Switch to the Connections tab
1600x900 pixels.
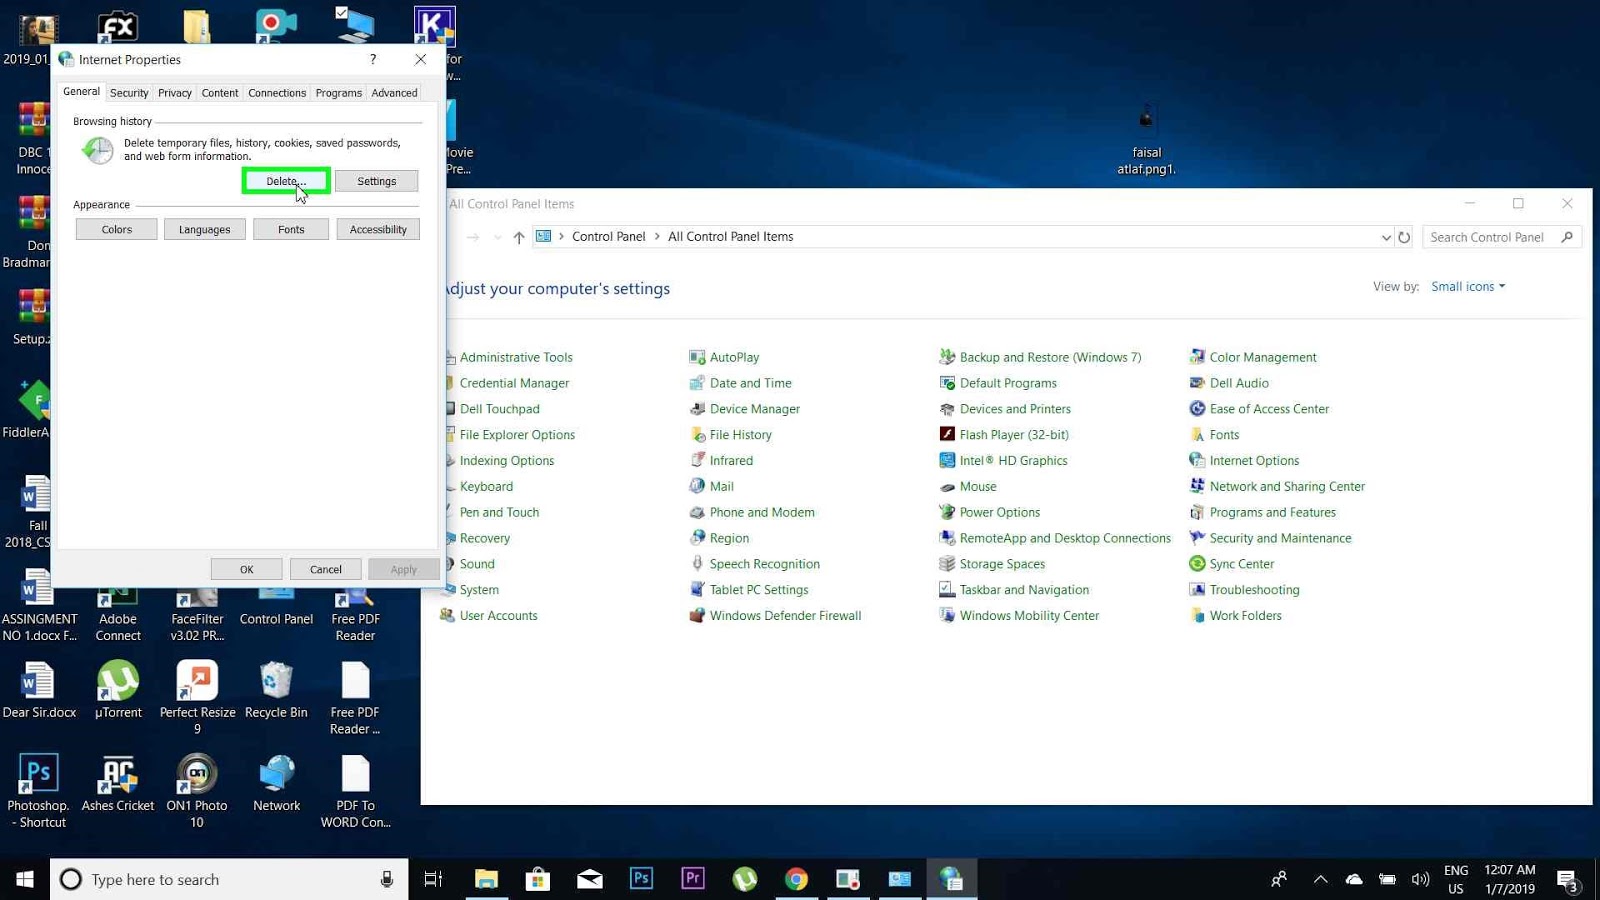click(277, 92)
